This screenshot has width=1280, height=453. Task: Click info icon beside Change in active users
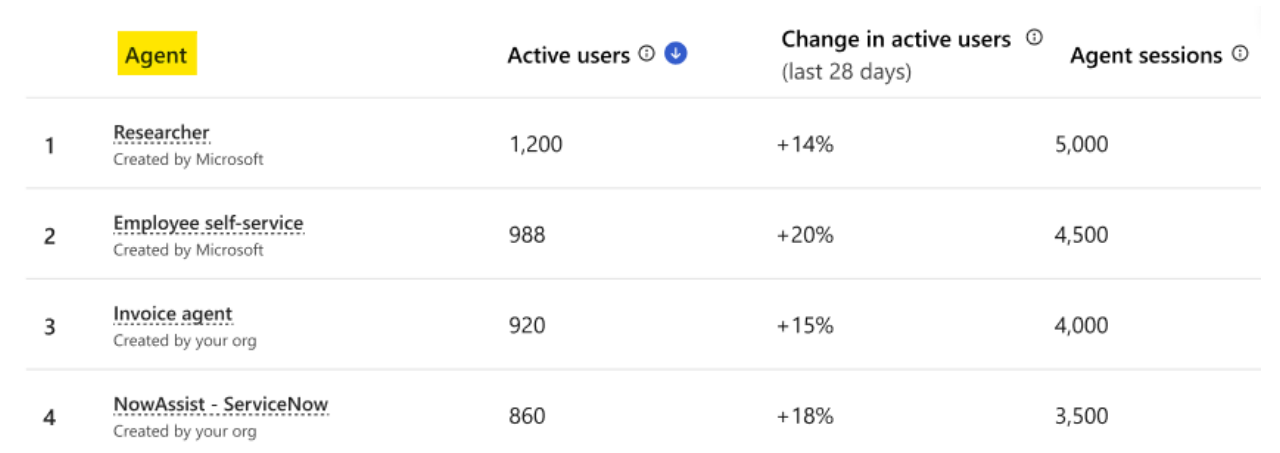click(x=1034, y=37)
